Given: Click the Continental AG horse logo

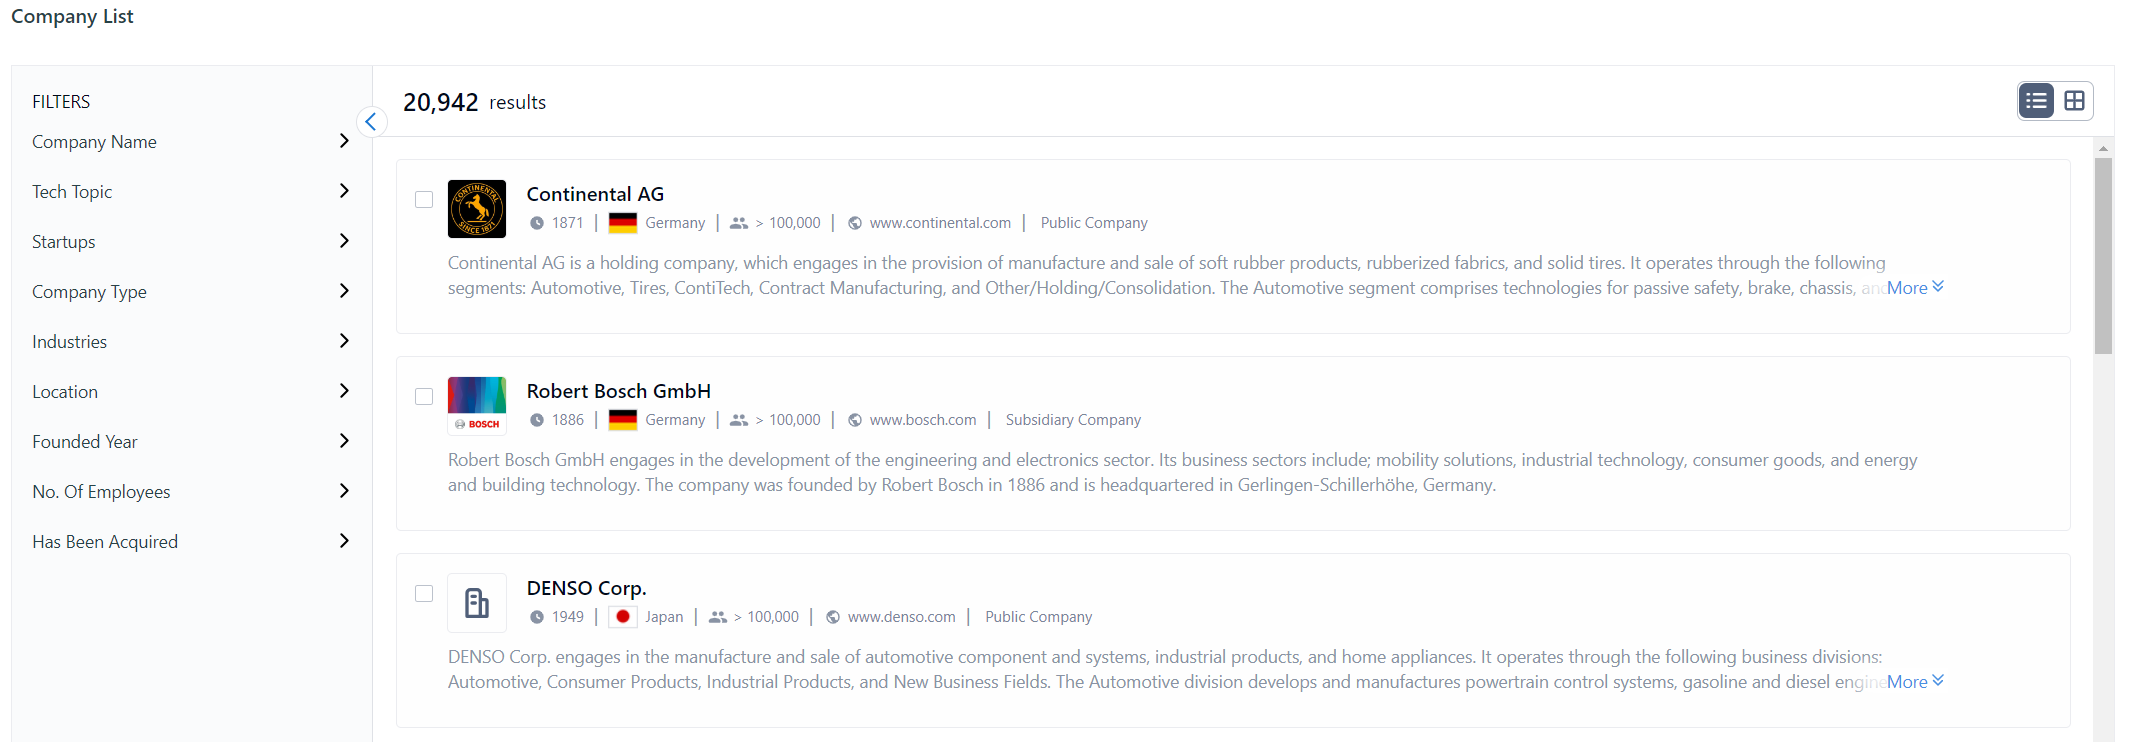Looking at the screenshot, I should click(x=476, y=208).
